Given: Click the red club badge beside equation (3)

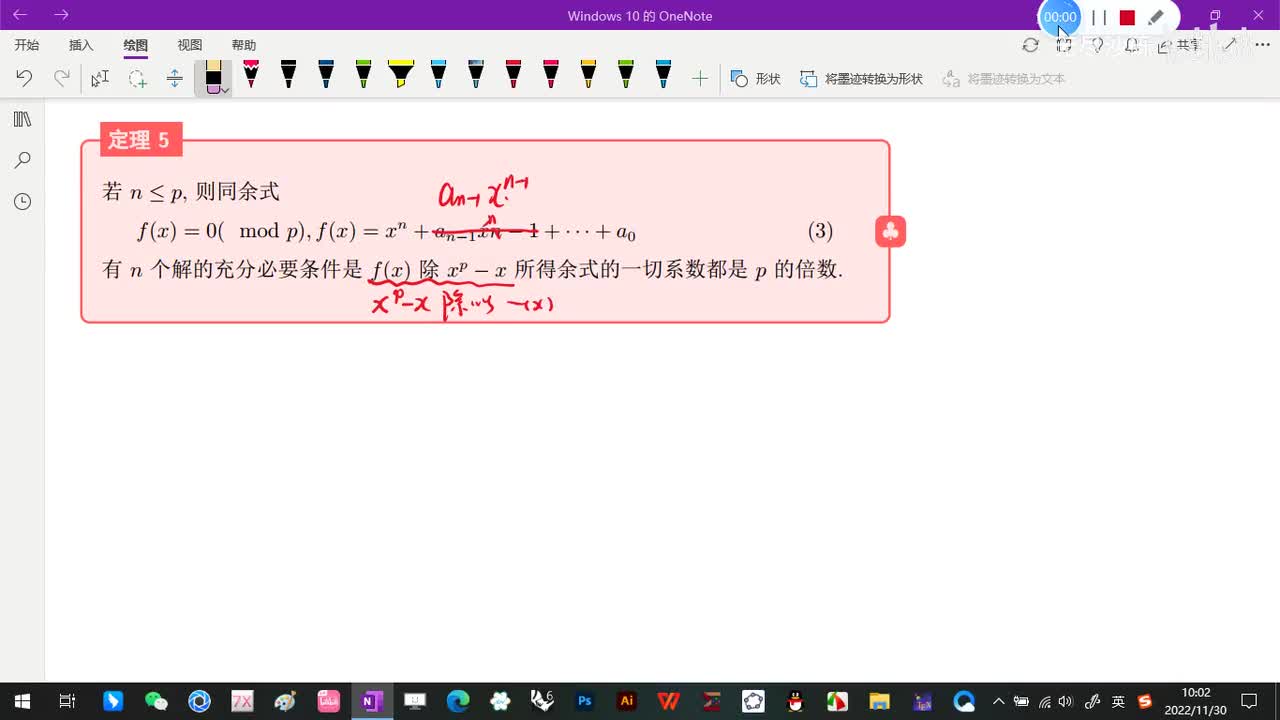Looking at the screenshot, I should [890, 232].
